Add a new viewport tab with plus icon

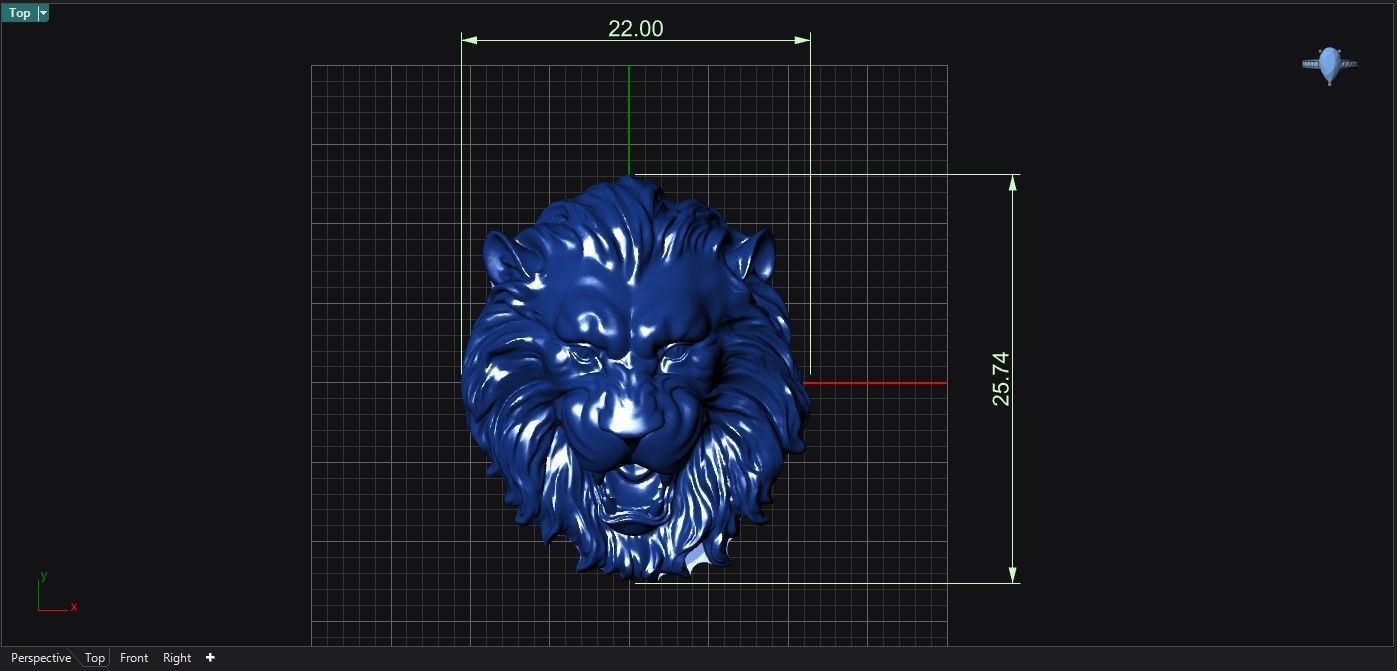tap(210, 658)
